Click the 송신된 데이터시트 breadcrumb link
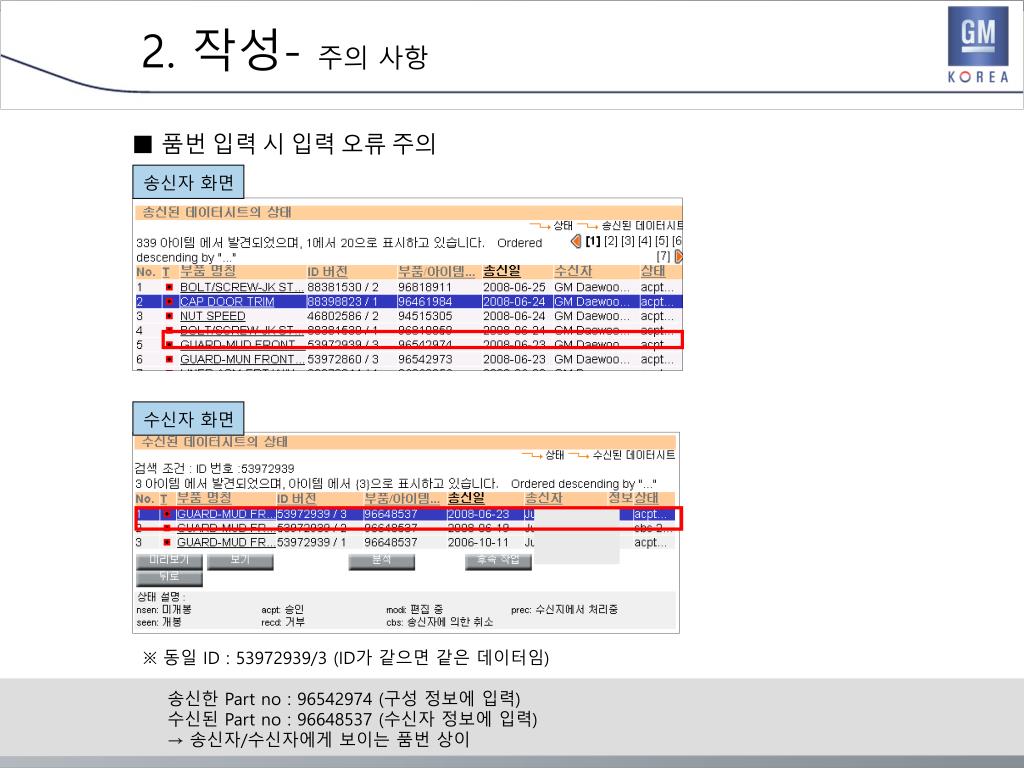1024x768 pixels. click(642, 225)
